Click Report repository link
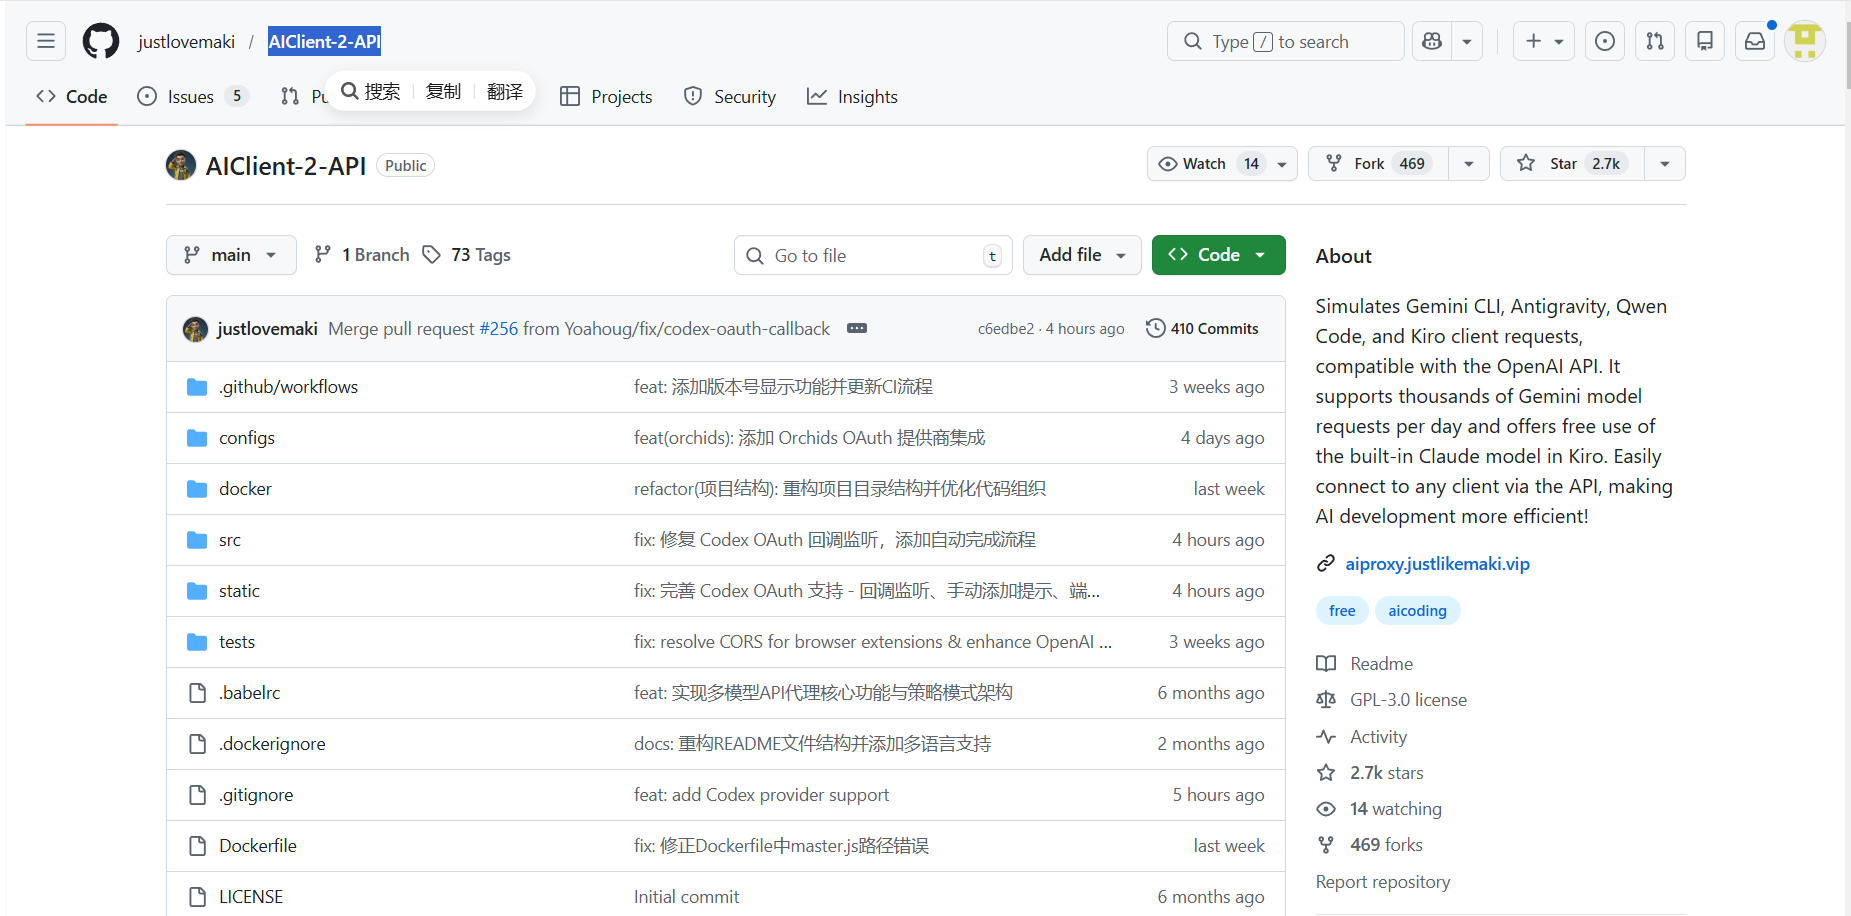Image resolution: width=1851 pixels, height=916 pixels. (1383, 882)
